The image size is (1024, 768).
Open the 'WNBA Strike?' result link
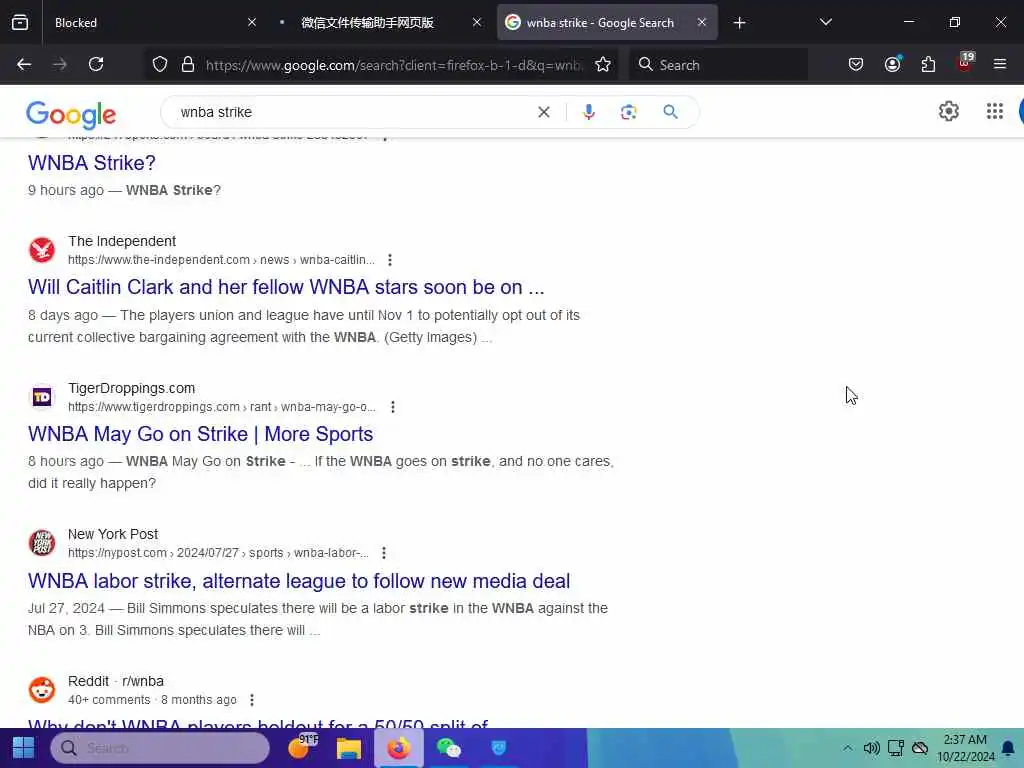click(x=91, y=163)
